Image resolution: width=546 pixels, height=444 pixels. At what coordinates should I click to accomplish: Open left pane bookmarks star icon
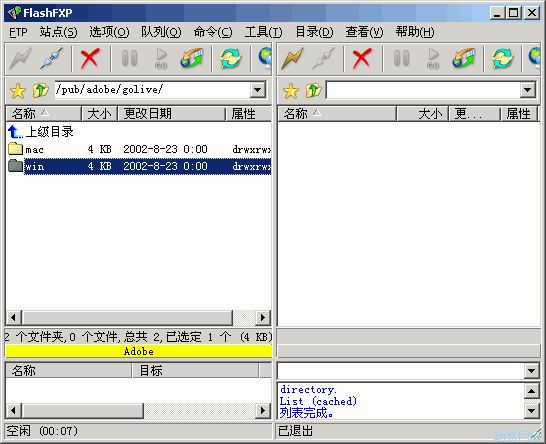(x=18, y=91)
